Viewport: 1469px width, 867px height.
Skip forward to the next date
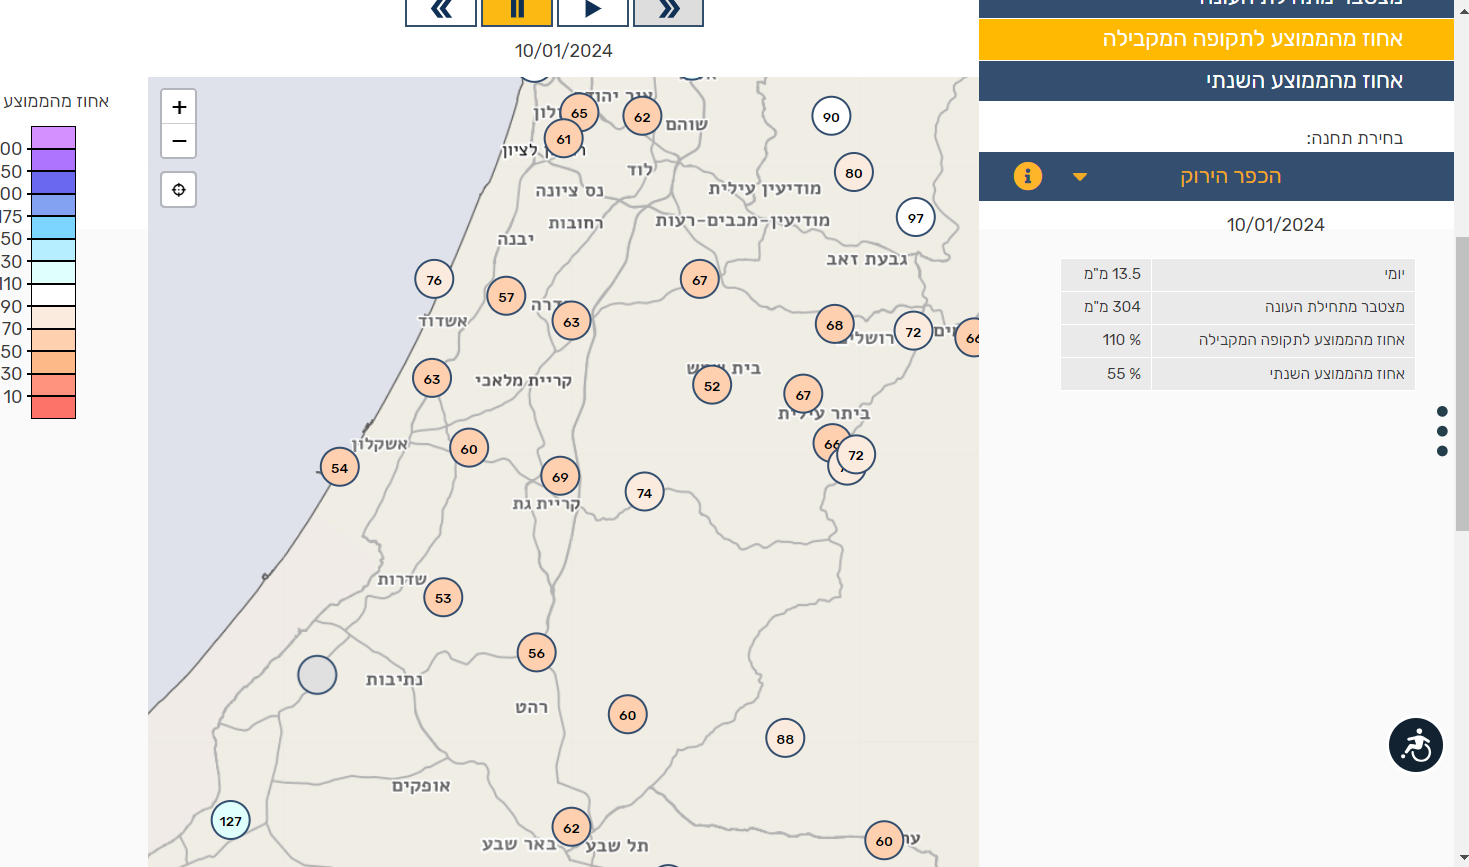(668, 11)
